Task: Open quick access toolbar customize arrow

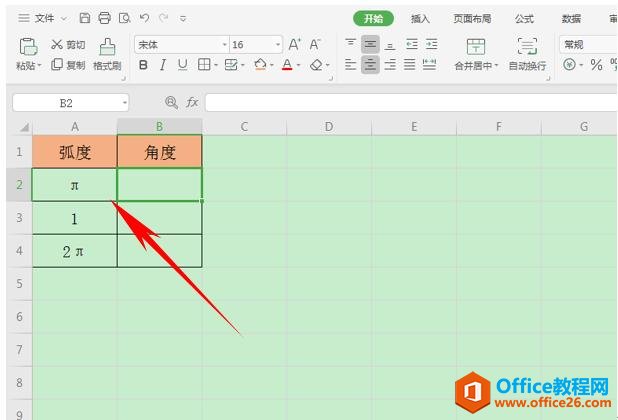Action: click(183, 18)
